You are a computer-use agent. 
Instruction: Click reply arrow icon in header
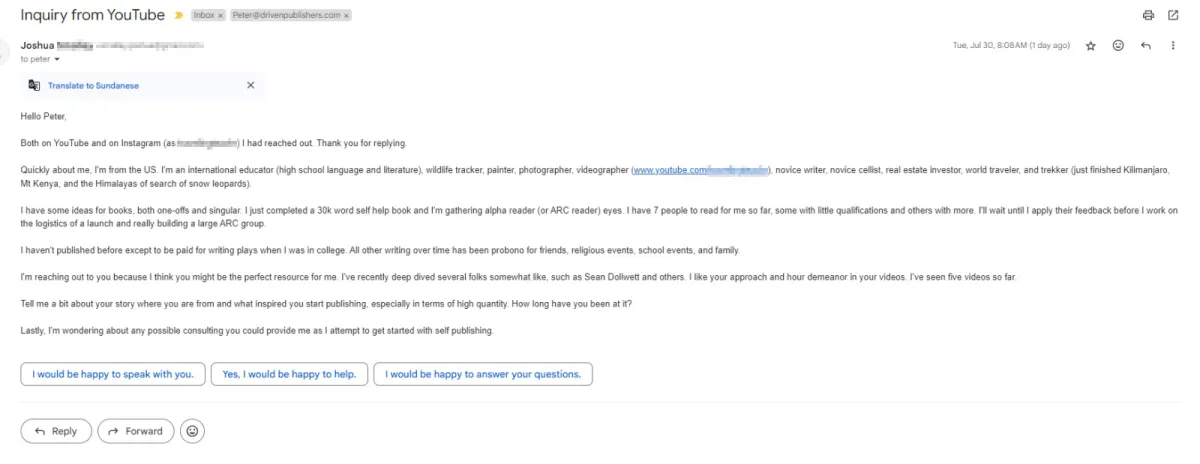(1146, 46)
